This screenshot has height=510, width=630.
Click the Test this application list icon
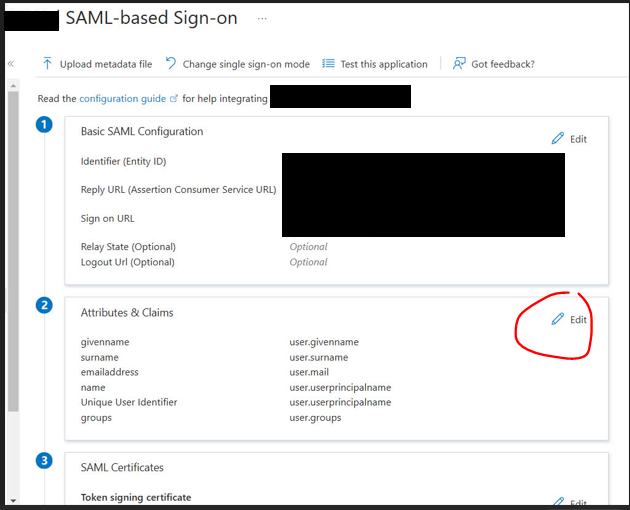(x=328, y=63)
